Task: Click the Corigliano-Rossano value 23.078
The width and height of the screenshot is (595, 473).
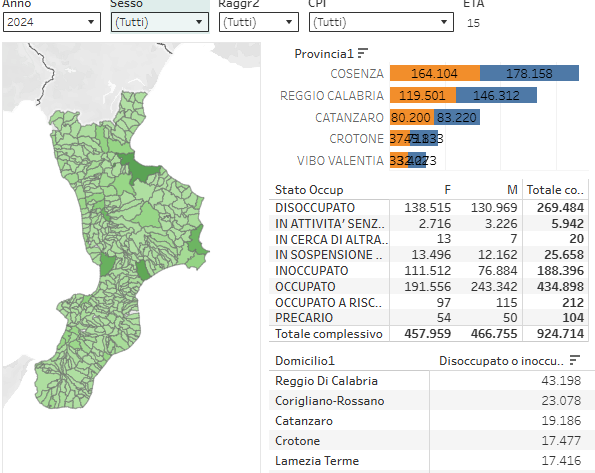Action: (561, 401)
